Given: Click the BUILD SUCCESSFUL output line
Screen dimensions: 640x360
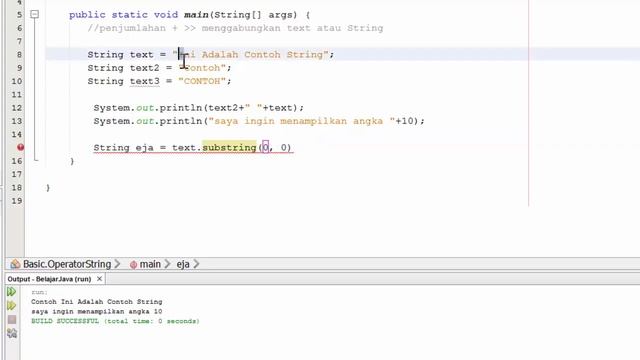Looking at the screenshot, I should (x=116, y=321).
